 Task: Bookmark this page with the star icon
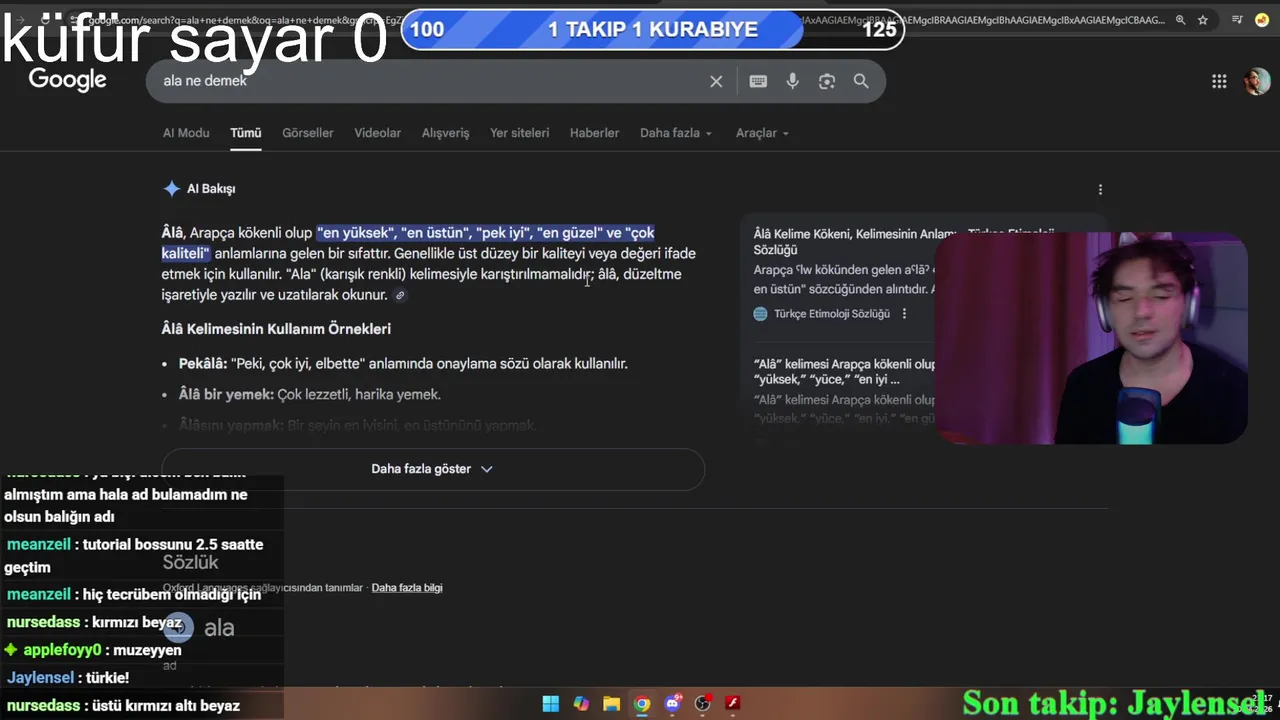[x=1203, y=20]
